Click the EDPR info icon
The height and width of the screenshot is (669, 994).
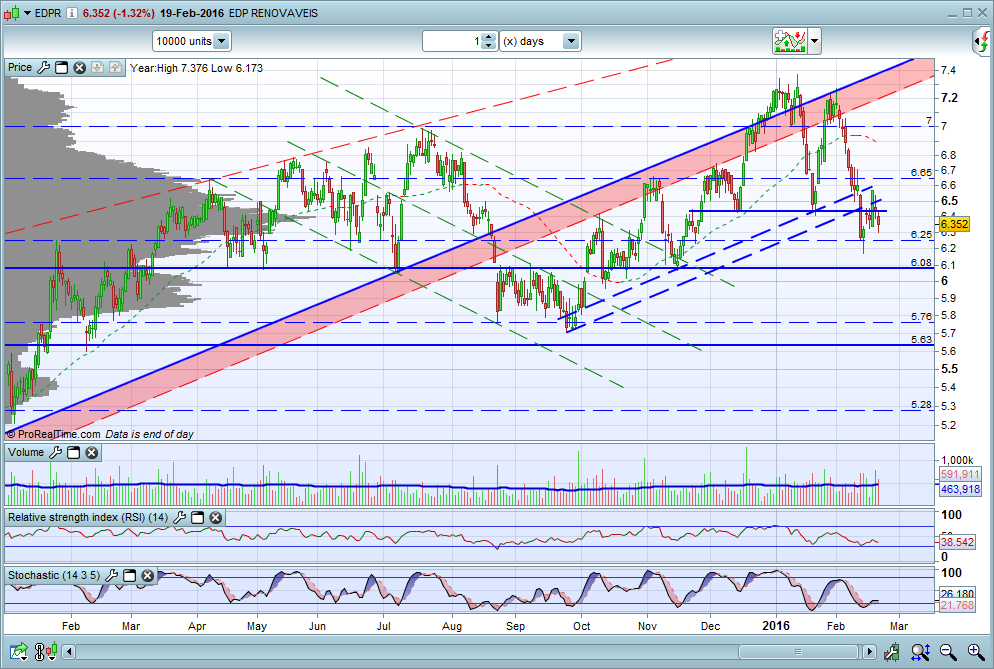[x=72, y=13]
